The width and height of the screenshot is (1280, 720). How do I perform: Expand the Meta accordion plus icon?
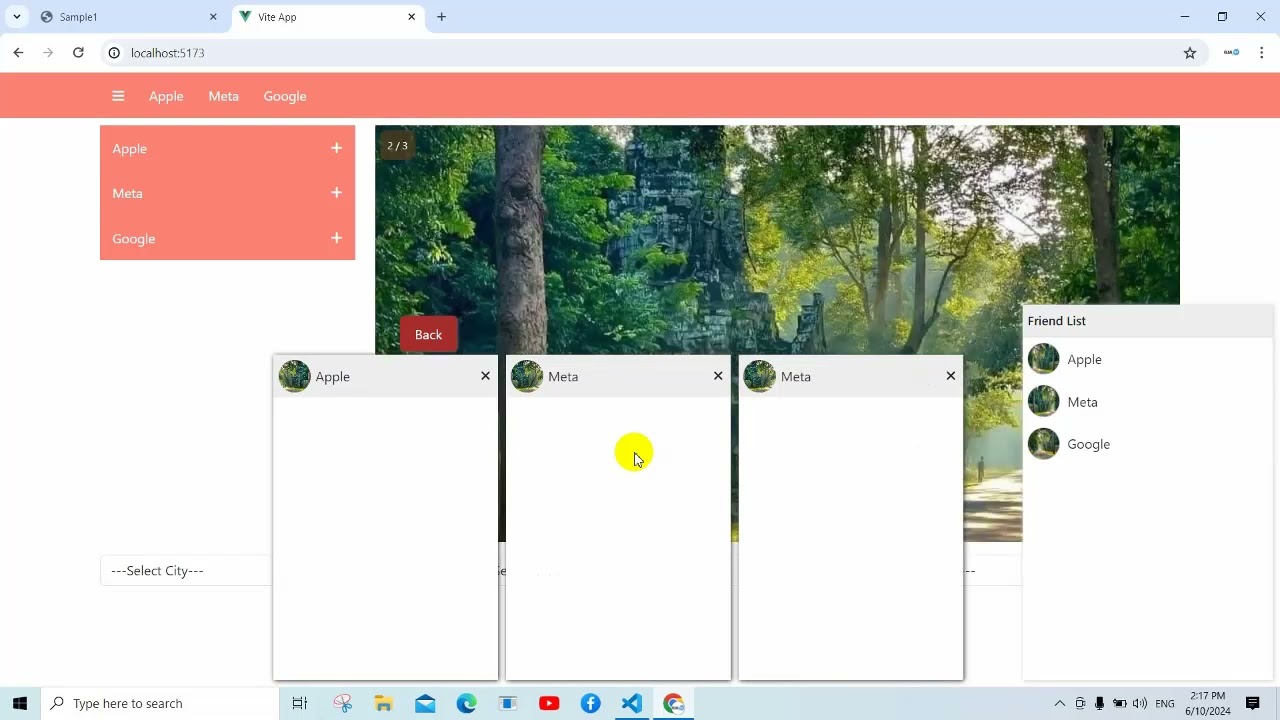tap(336, 193)
